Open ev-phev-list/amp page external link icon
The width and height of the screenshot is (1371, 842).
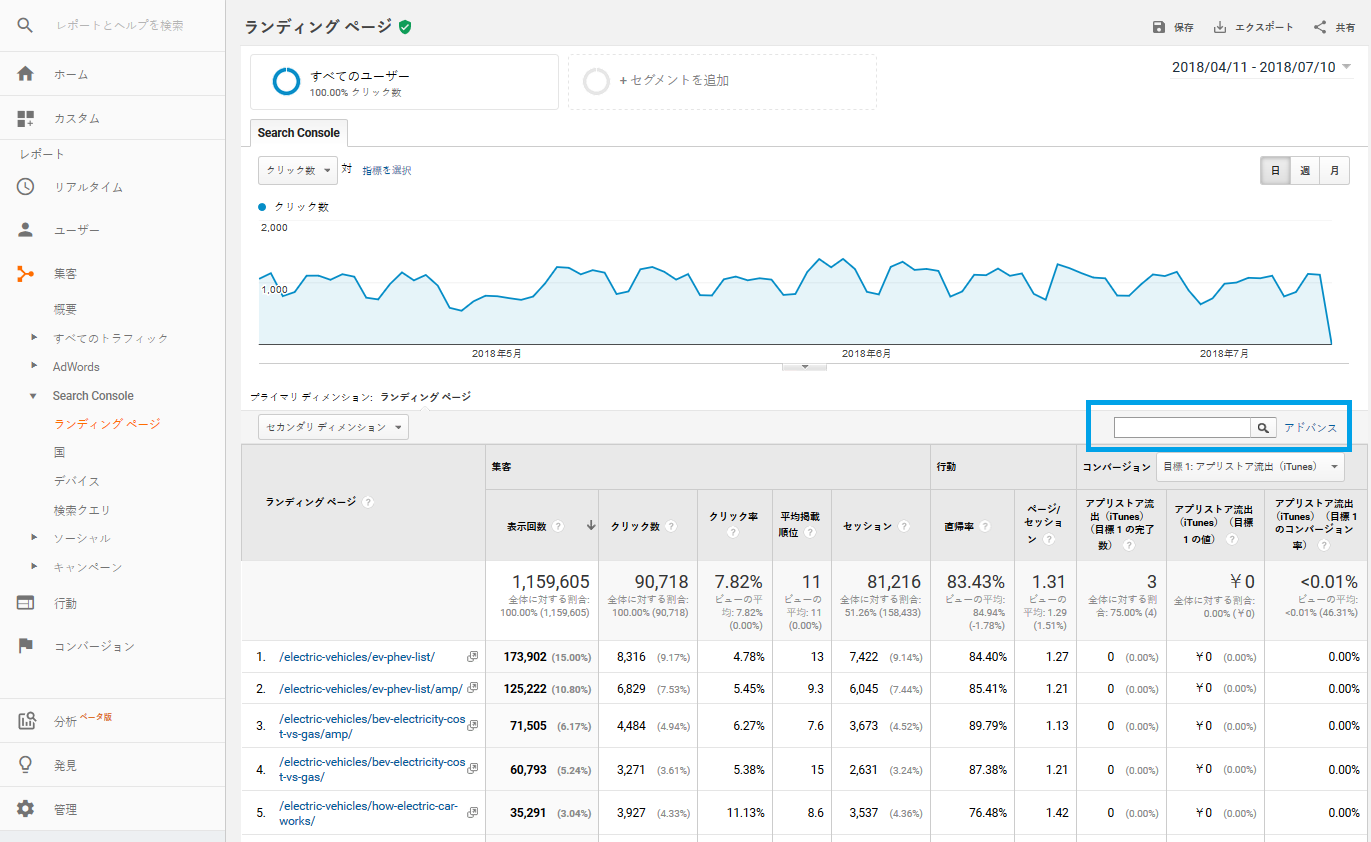pyautogui.click(x=472, y=688)
